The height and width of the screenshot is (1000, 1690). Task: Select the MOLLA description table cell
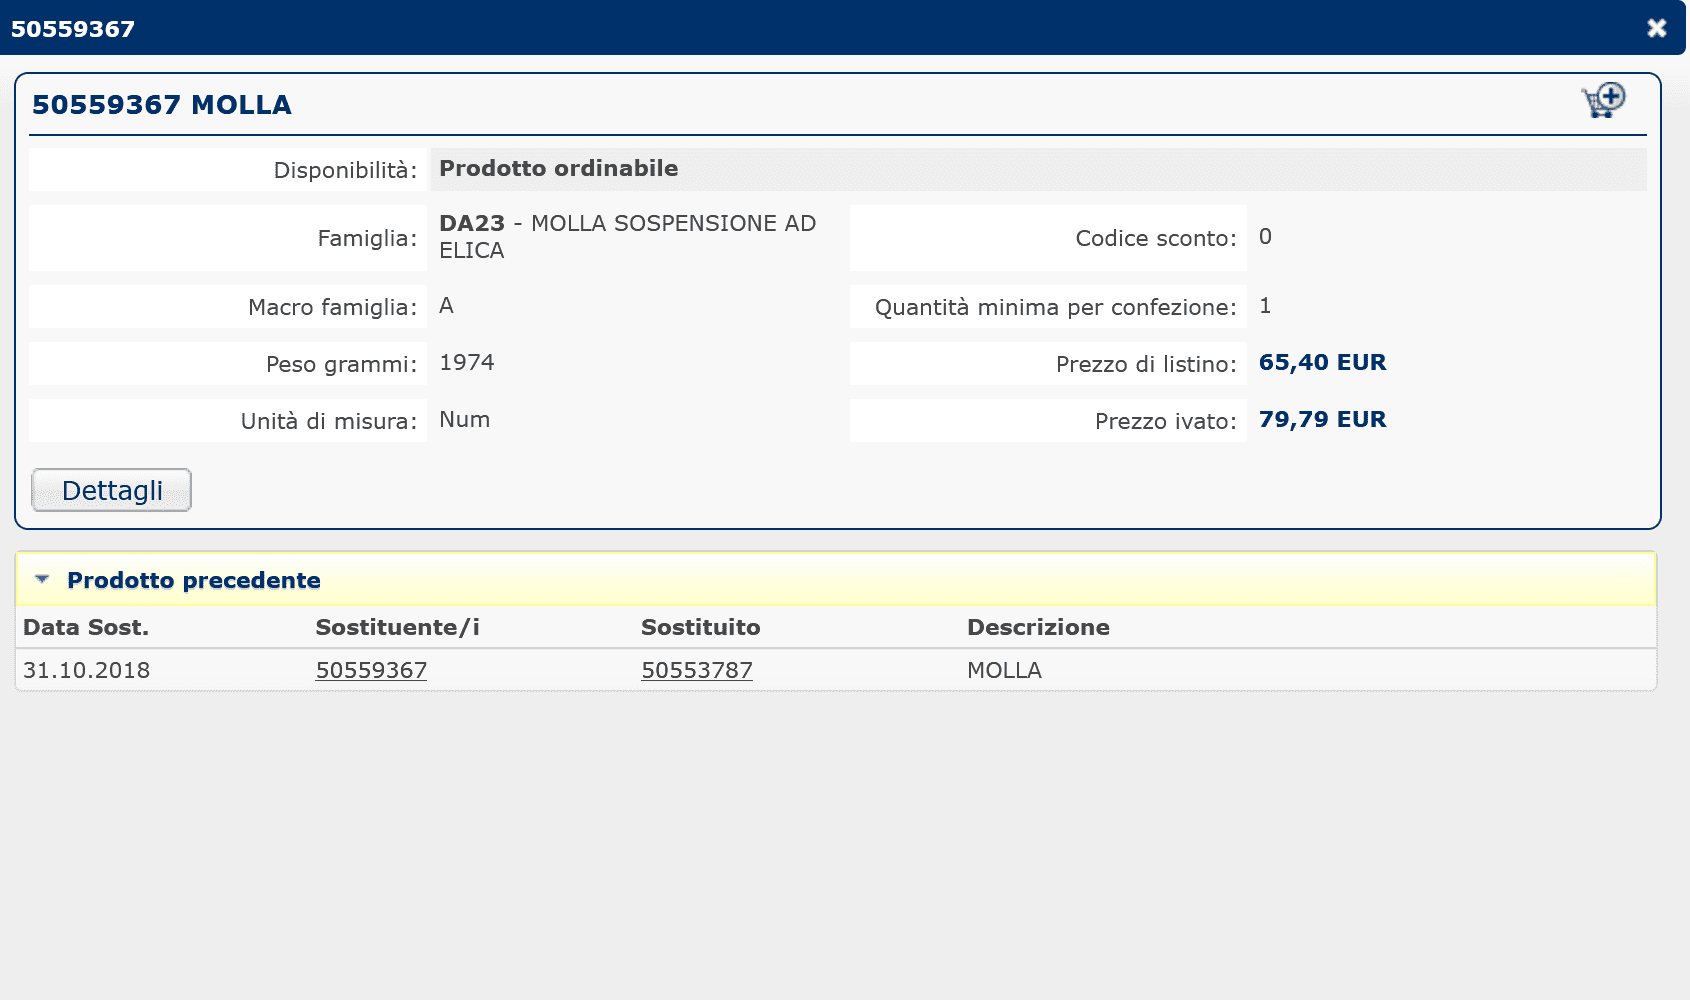coord(1004,670)
